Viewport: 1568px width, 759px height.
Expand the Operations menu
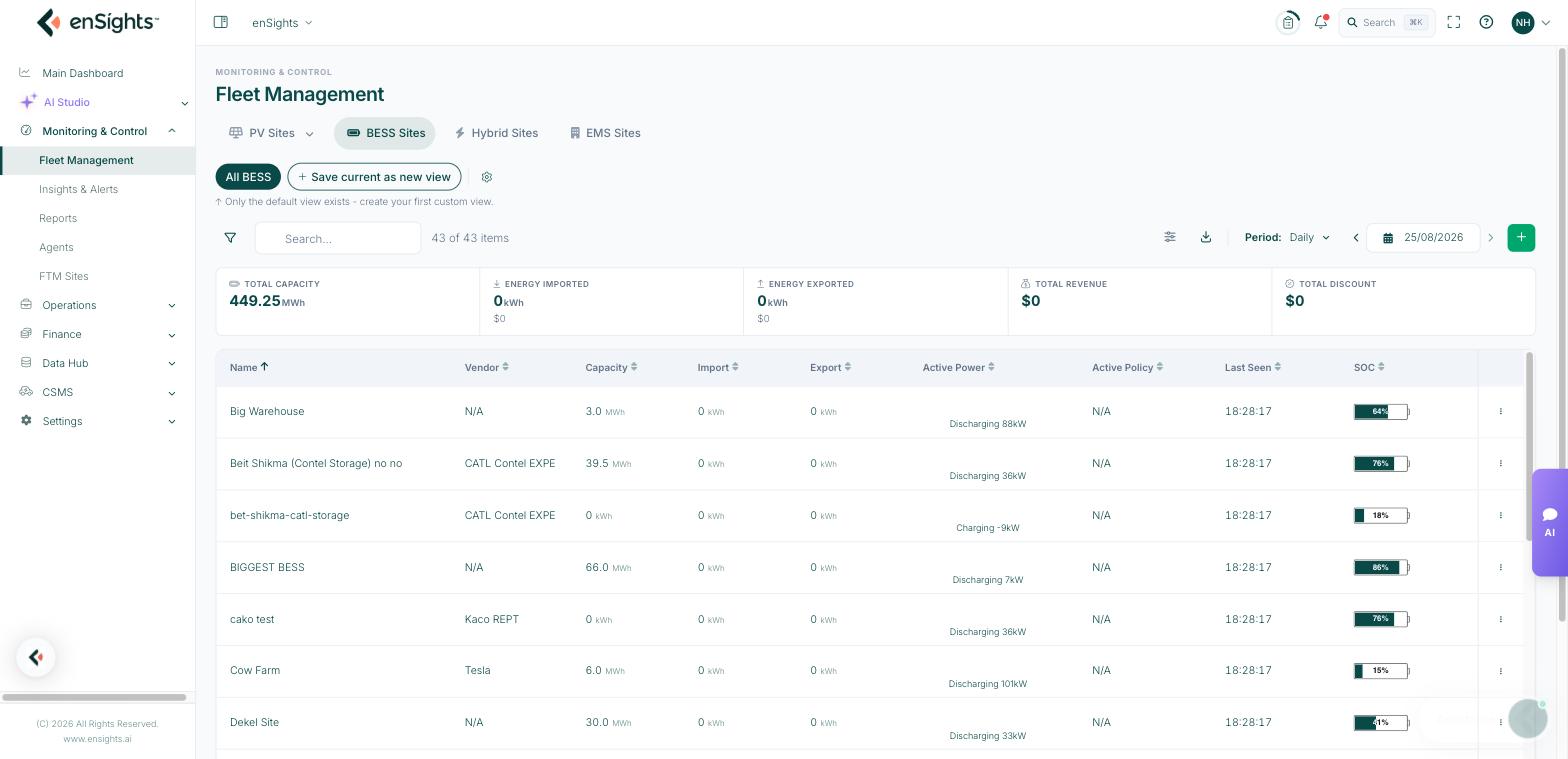coord(100,305)
